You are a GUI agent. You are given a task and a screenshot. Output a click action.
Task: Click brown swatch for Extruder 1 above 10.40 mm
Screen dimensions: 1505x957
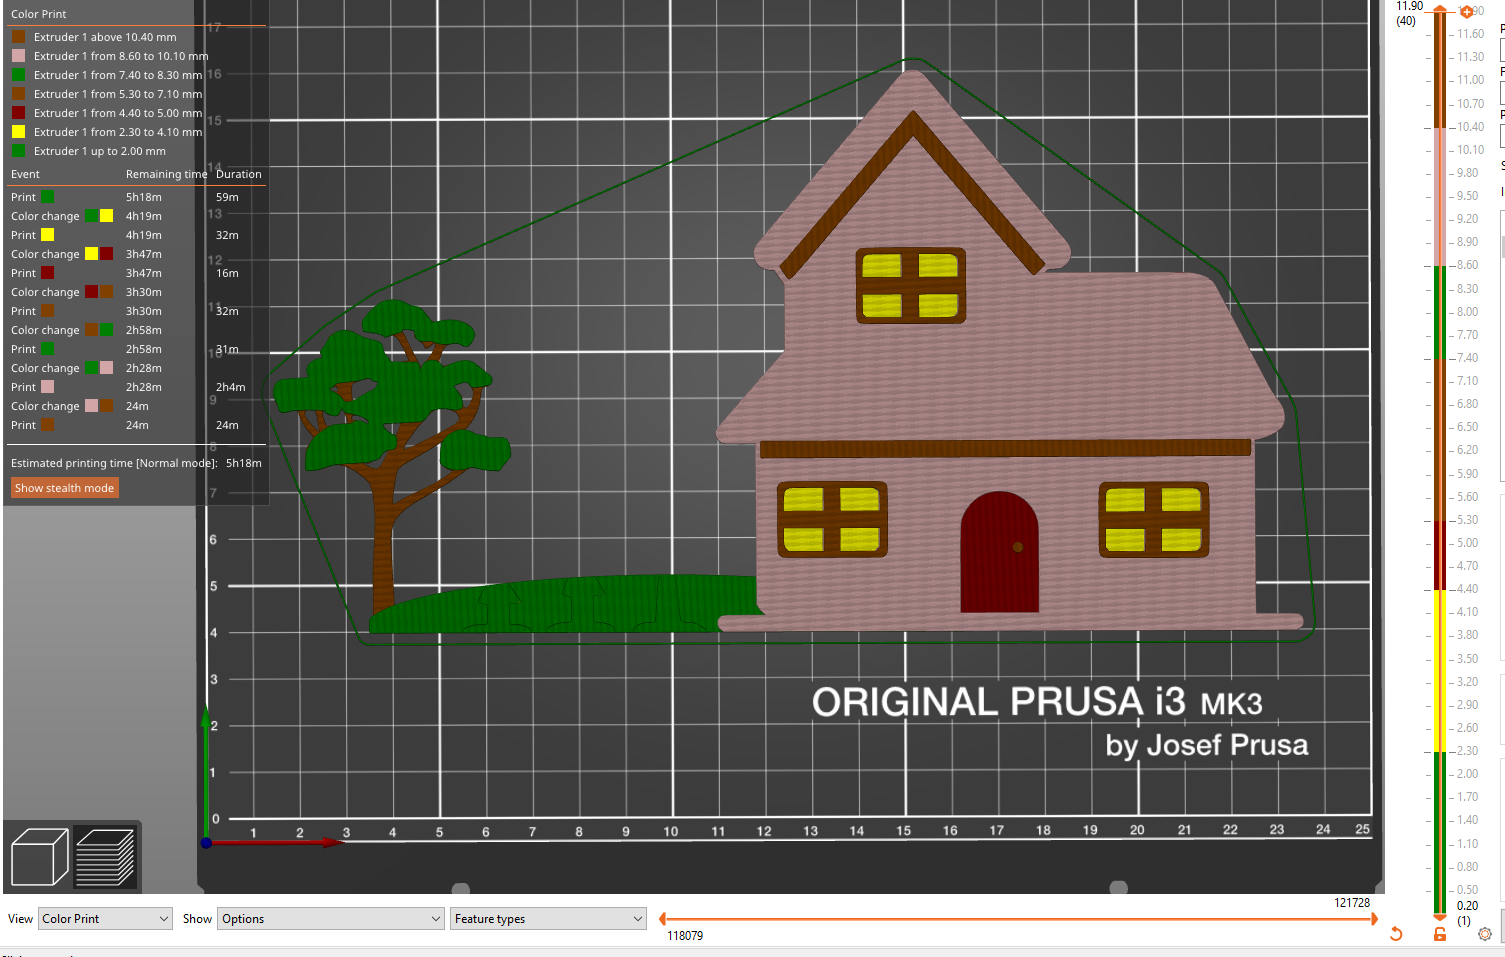click(18, 37)
